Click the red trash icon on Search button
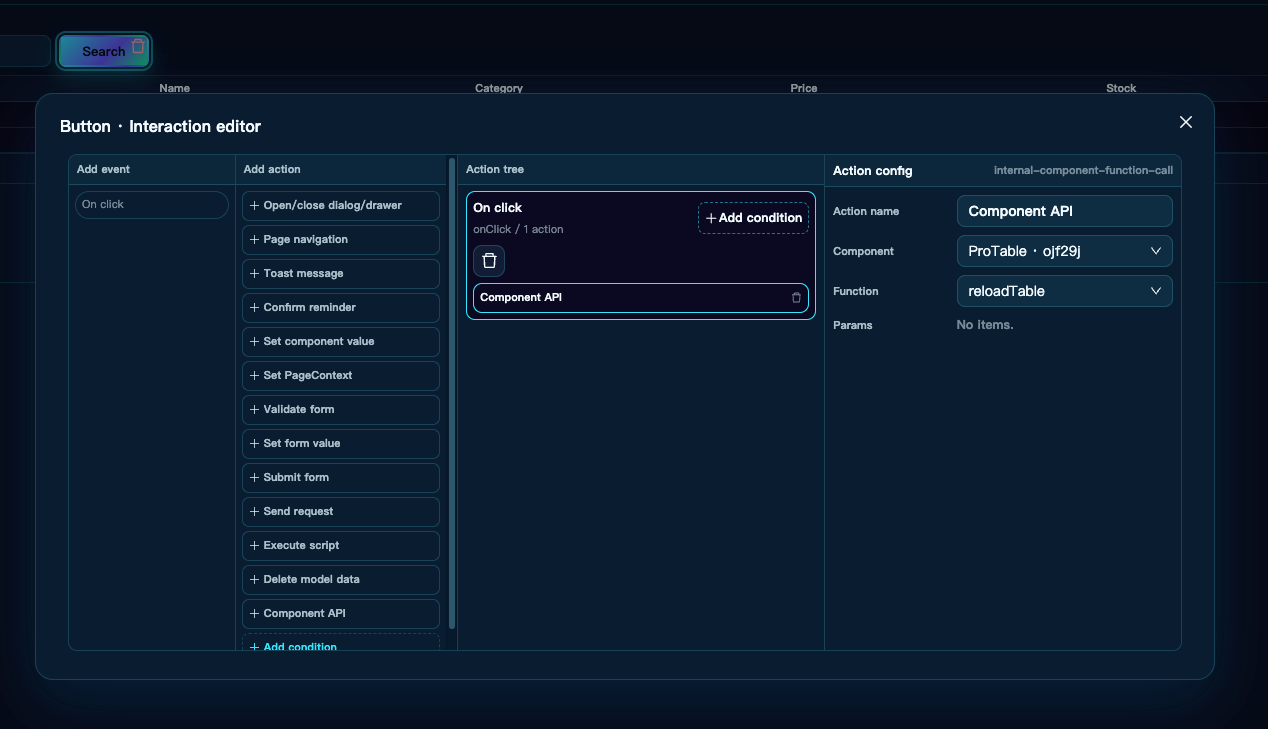This screenshot has height=729, width=1268. 138,46
